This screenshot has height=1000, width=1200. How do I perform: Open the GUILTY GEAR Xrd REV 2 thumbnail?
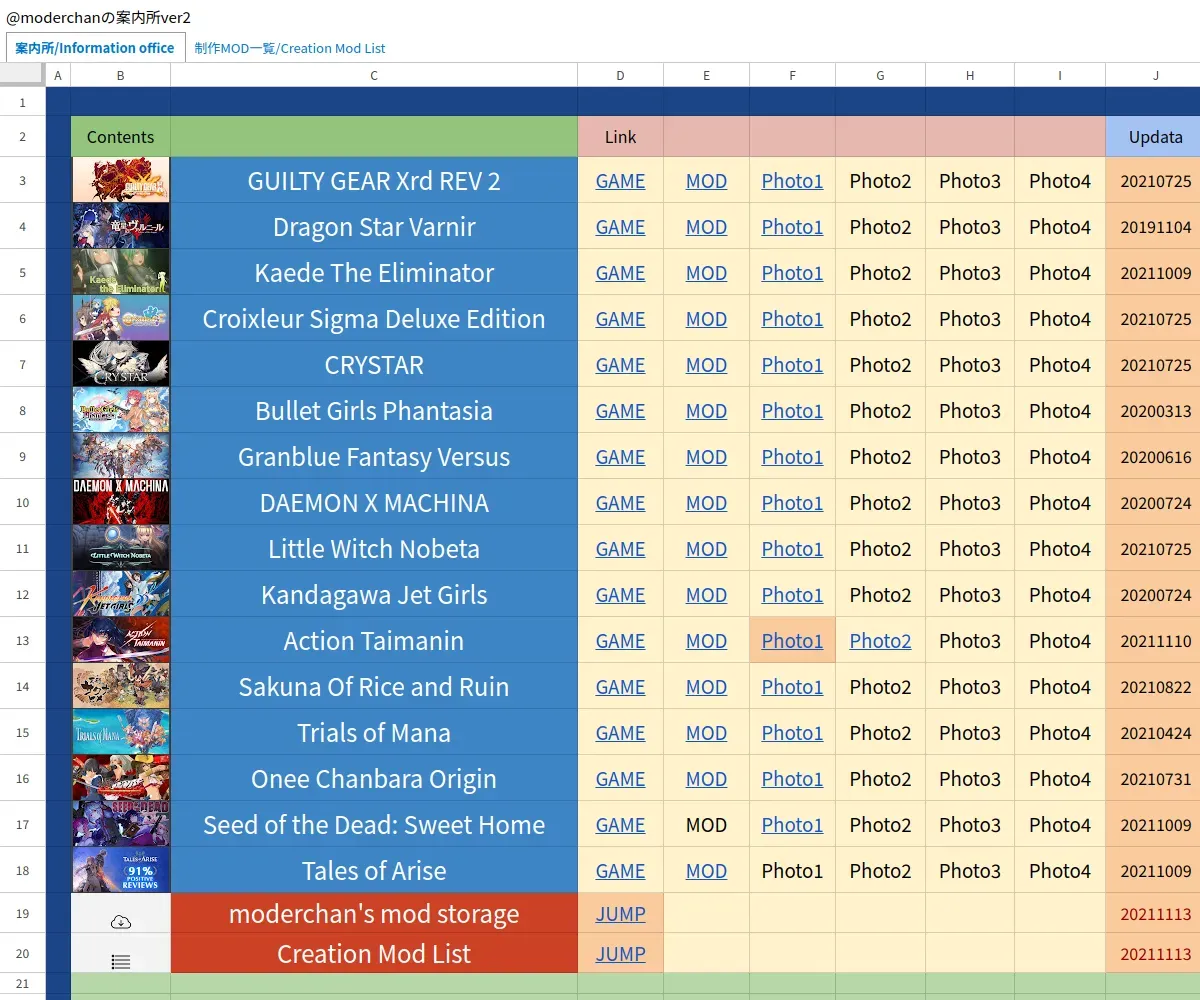coord(121,180)
